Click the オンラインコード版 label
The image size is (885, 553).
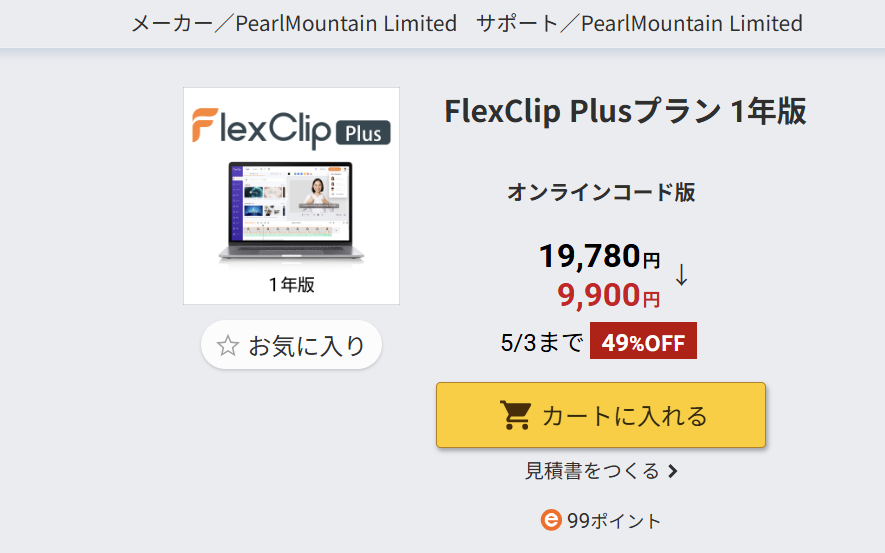601,192
